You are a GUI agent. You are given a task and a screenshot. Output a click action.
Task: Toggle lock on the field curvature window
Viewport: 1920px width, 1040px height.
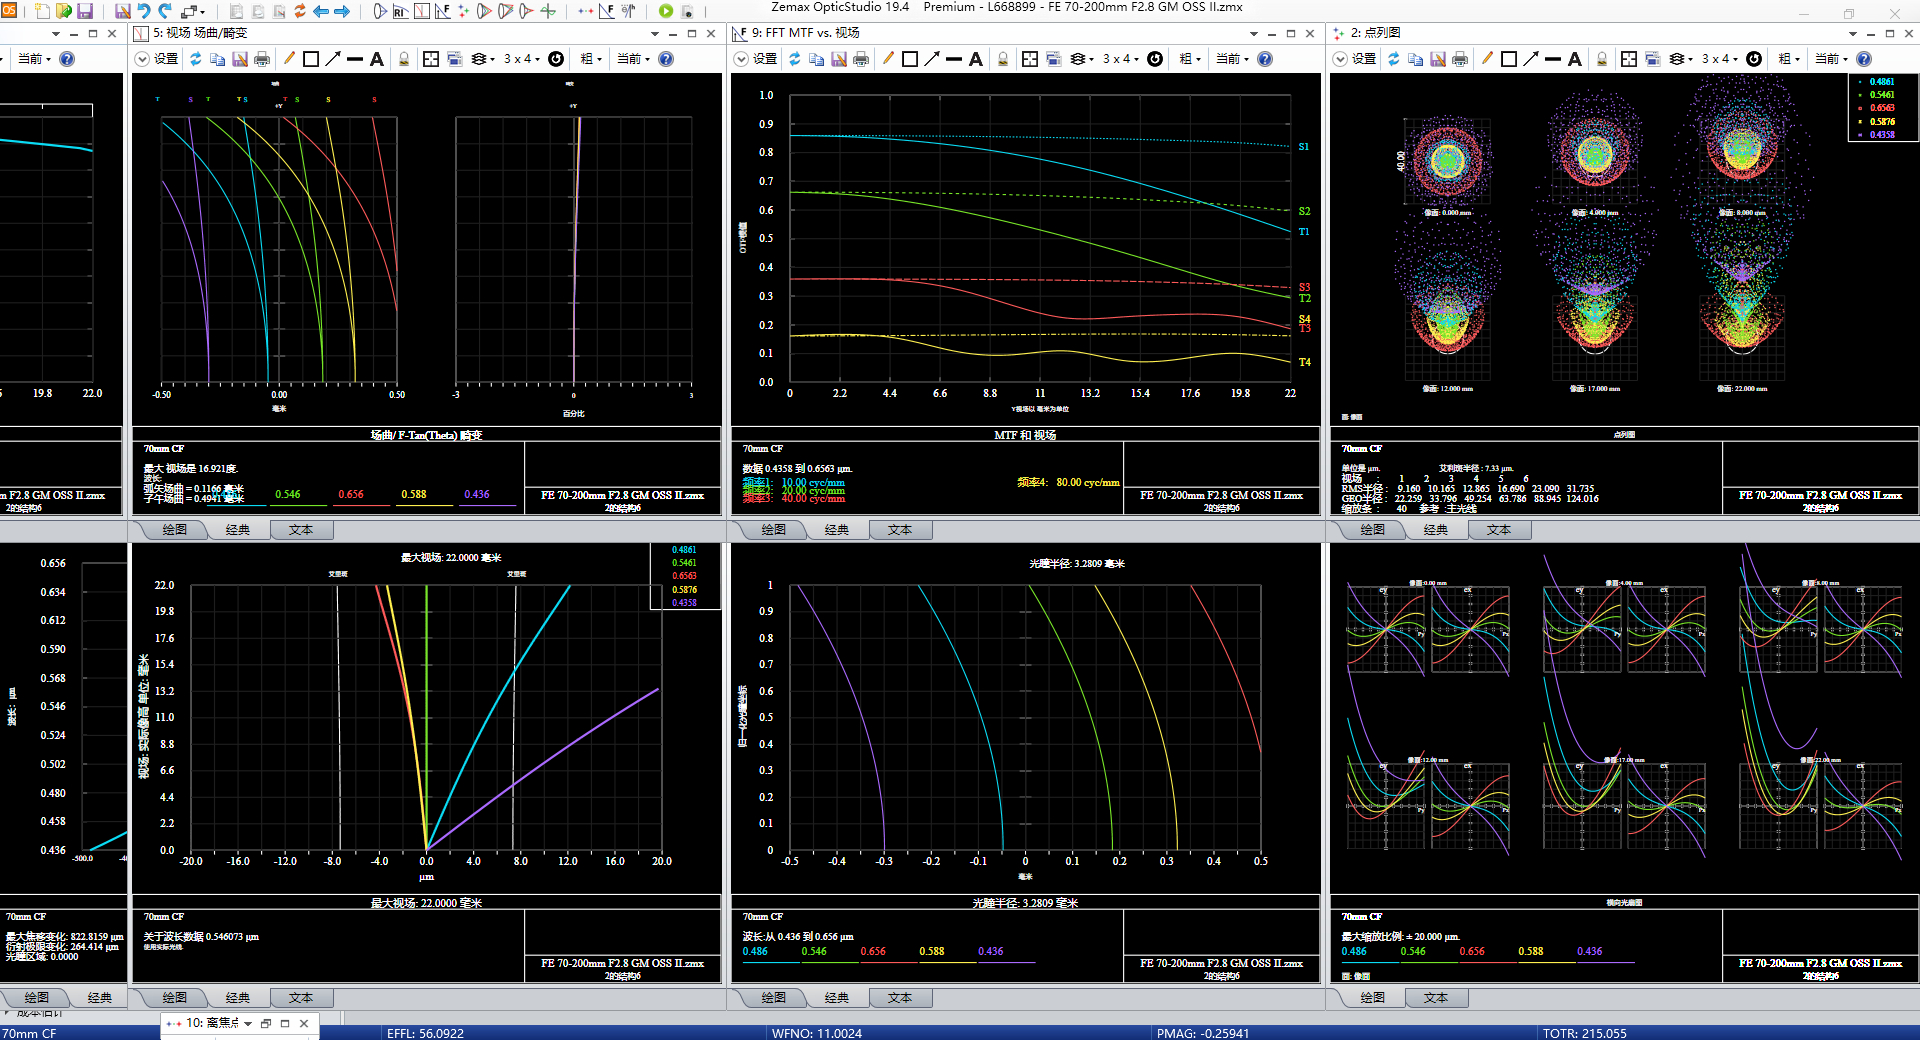404,59
